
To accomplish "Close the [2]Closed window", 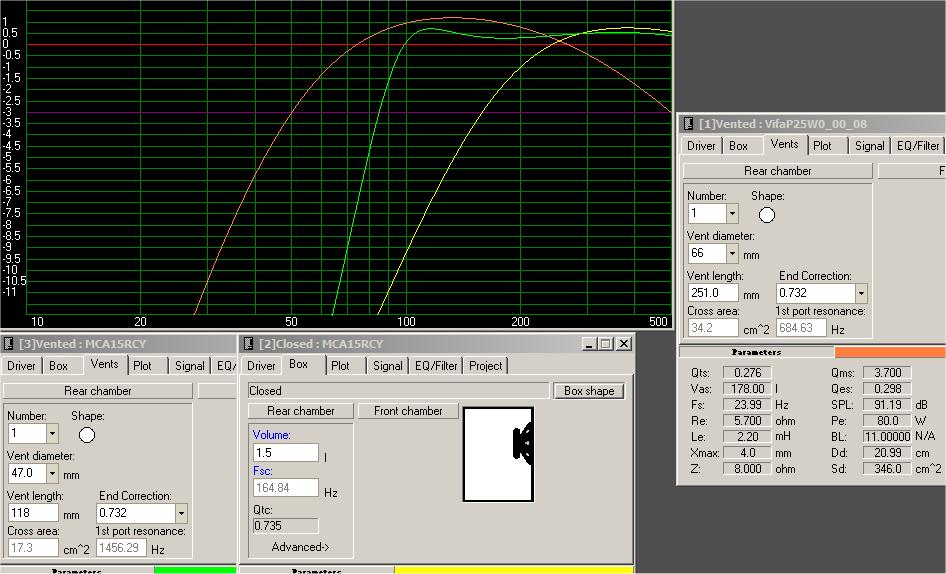I will (x=624, y=343).
